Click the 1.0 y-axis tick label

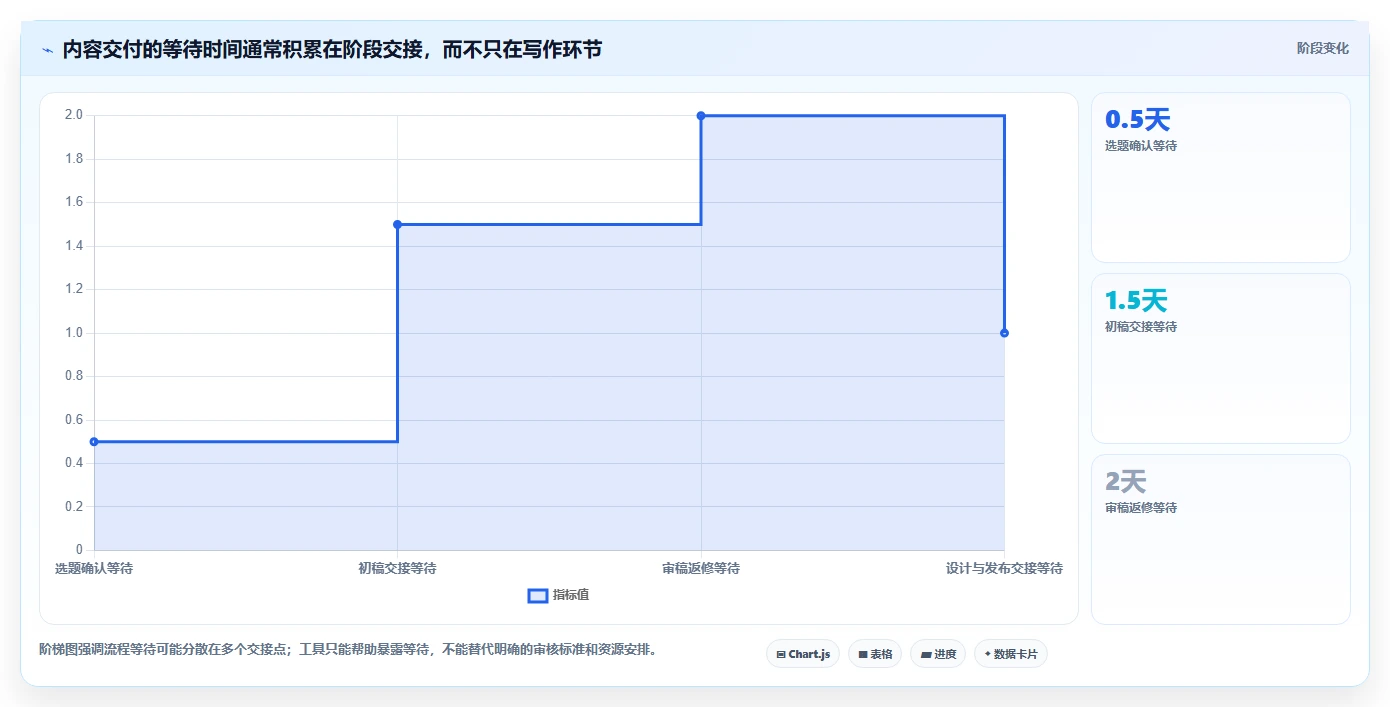(74, 333)
